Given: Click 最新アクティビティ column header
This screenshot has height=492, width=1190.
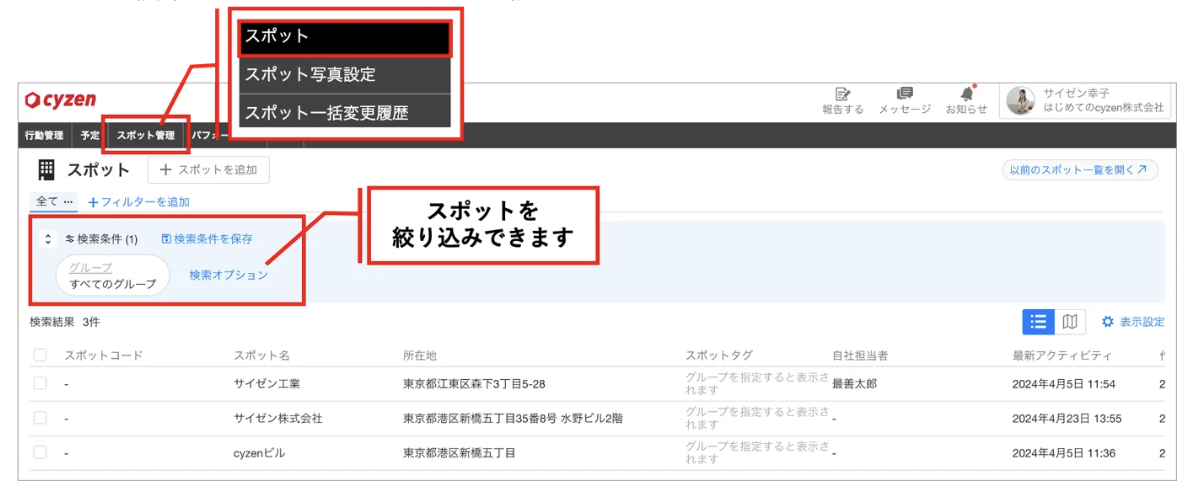Looking at the screenshot, I should click(x=1062, y=355).
